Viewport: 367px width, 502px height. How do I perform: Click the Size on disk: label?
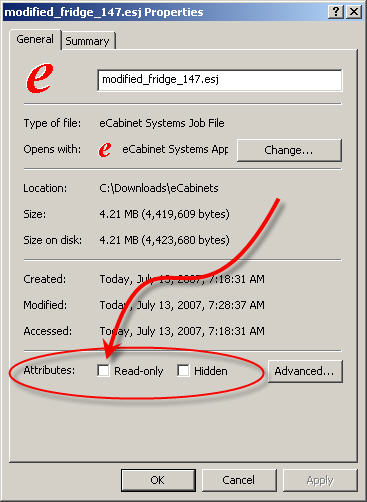click(53, 240)
